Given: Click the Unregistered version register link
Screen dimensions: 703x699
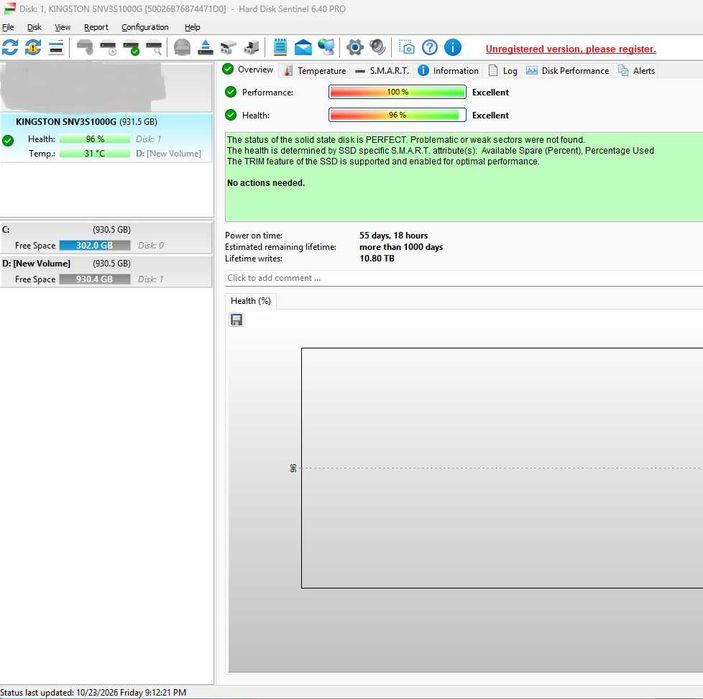Looking at the screenshot, I should point(570,49).
